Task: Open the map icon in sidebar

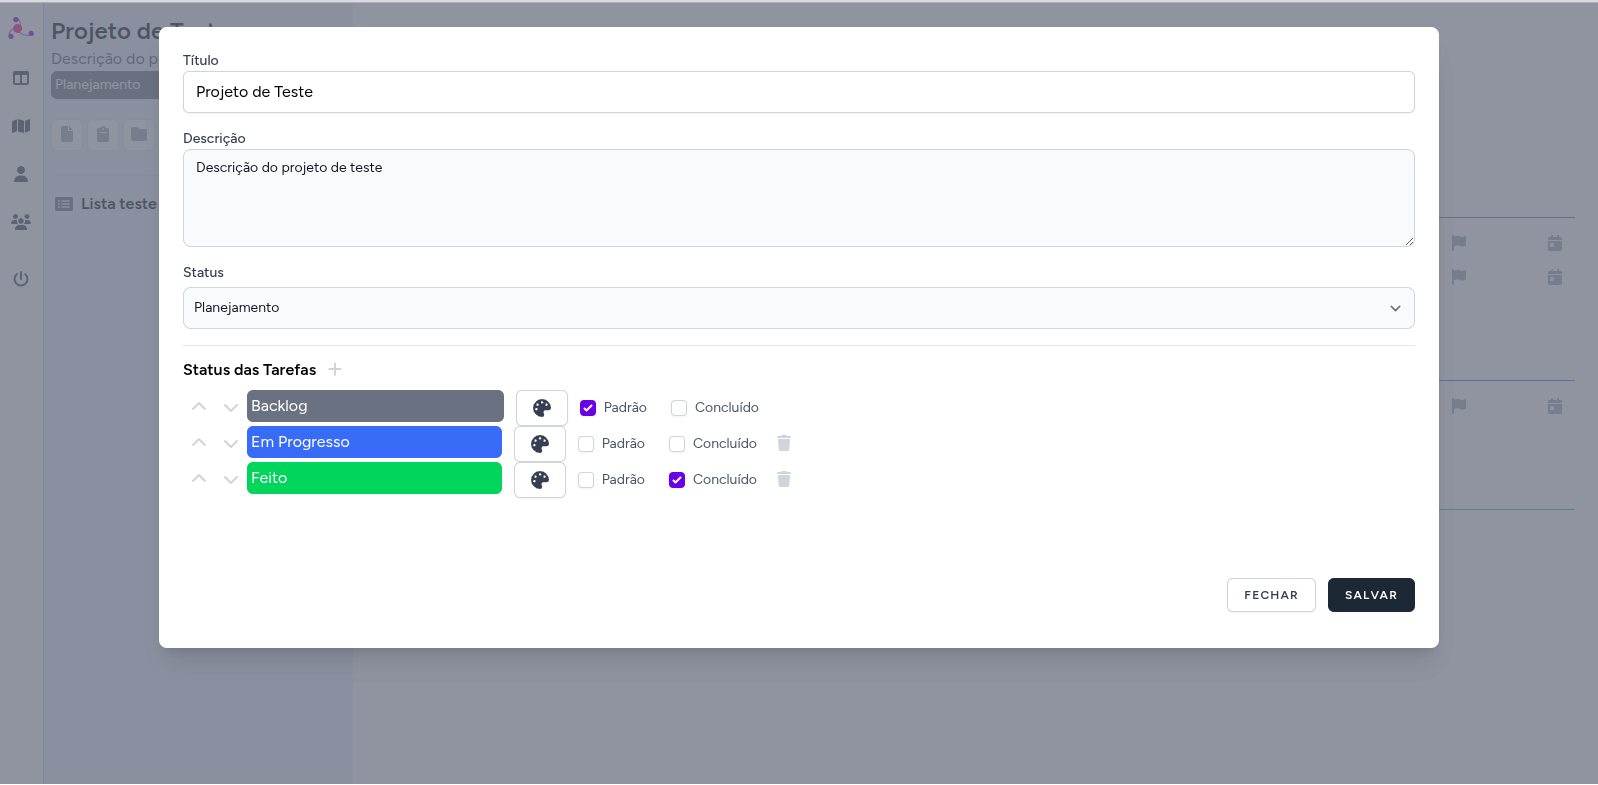Action: pyautogui.click(x=21, y=126)
